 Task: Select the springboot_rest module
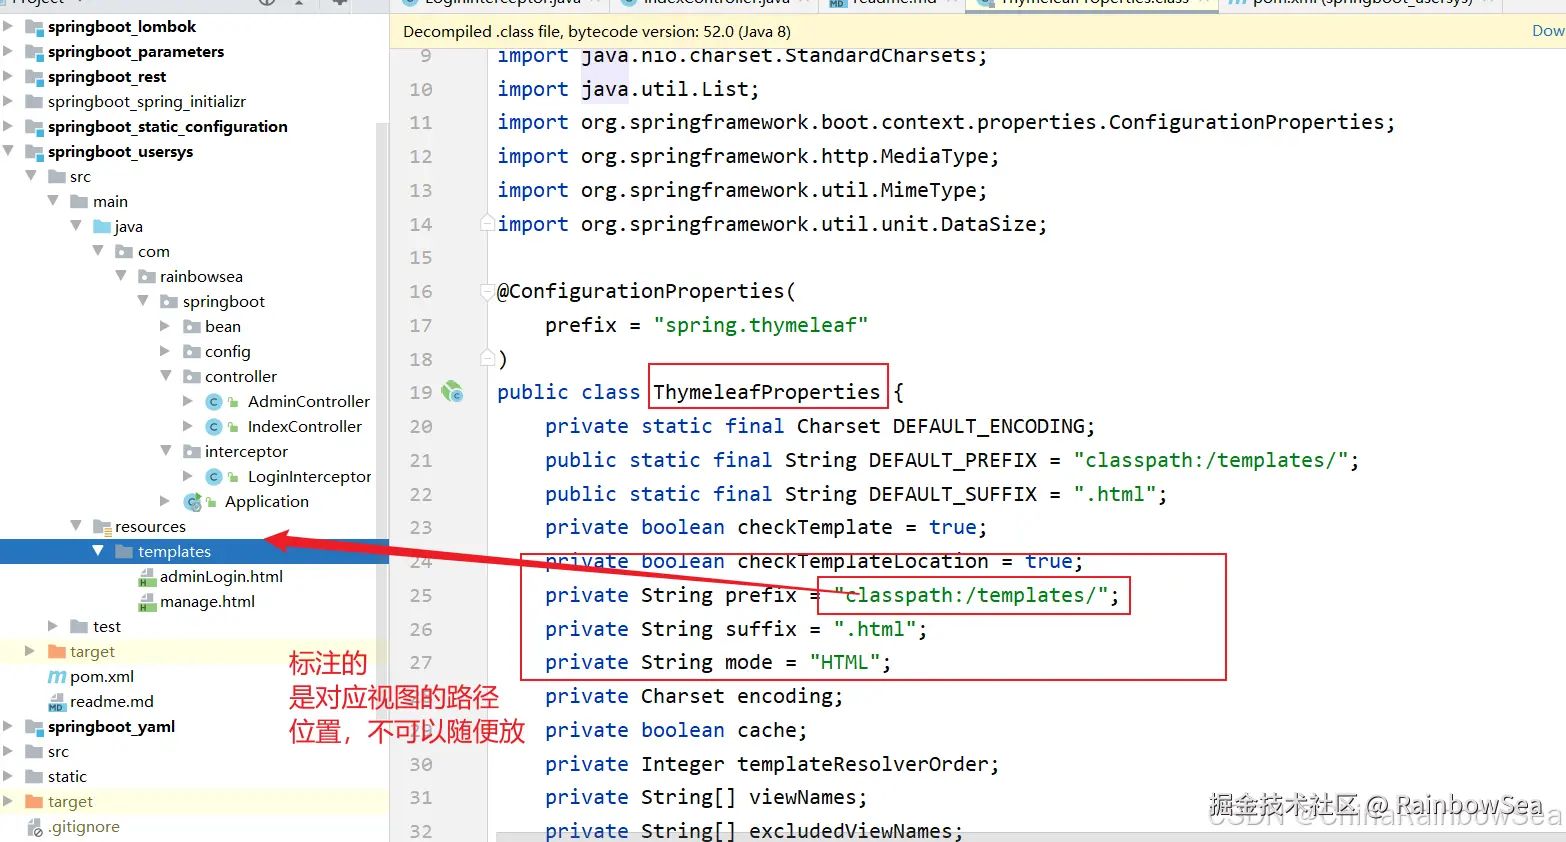click(x=107, y=77)
